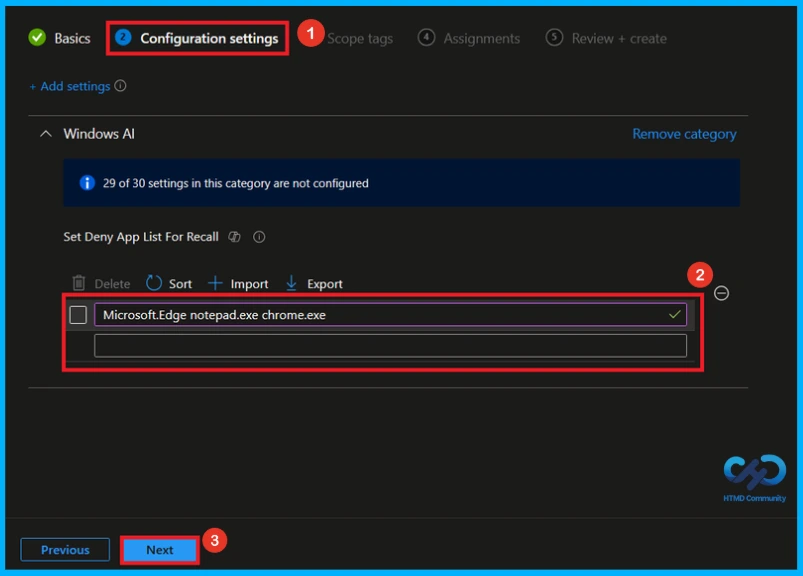
Task: Click the Windows AI heading text
Action: 99,134
